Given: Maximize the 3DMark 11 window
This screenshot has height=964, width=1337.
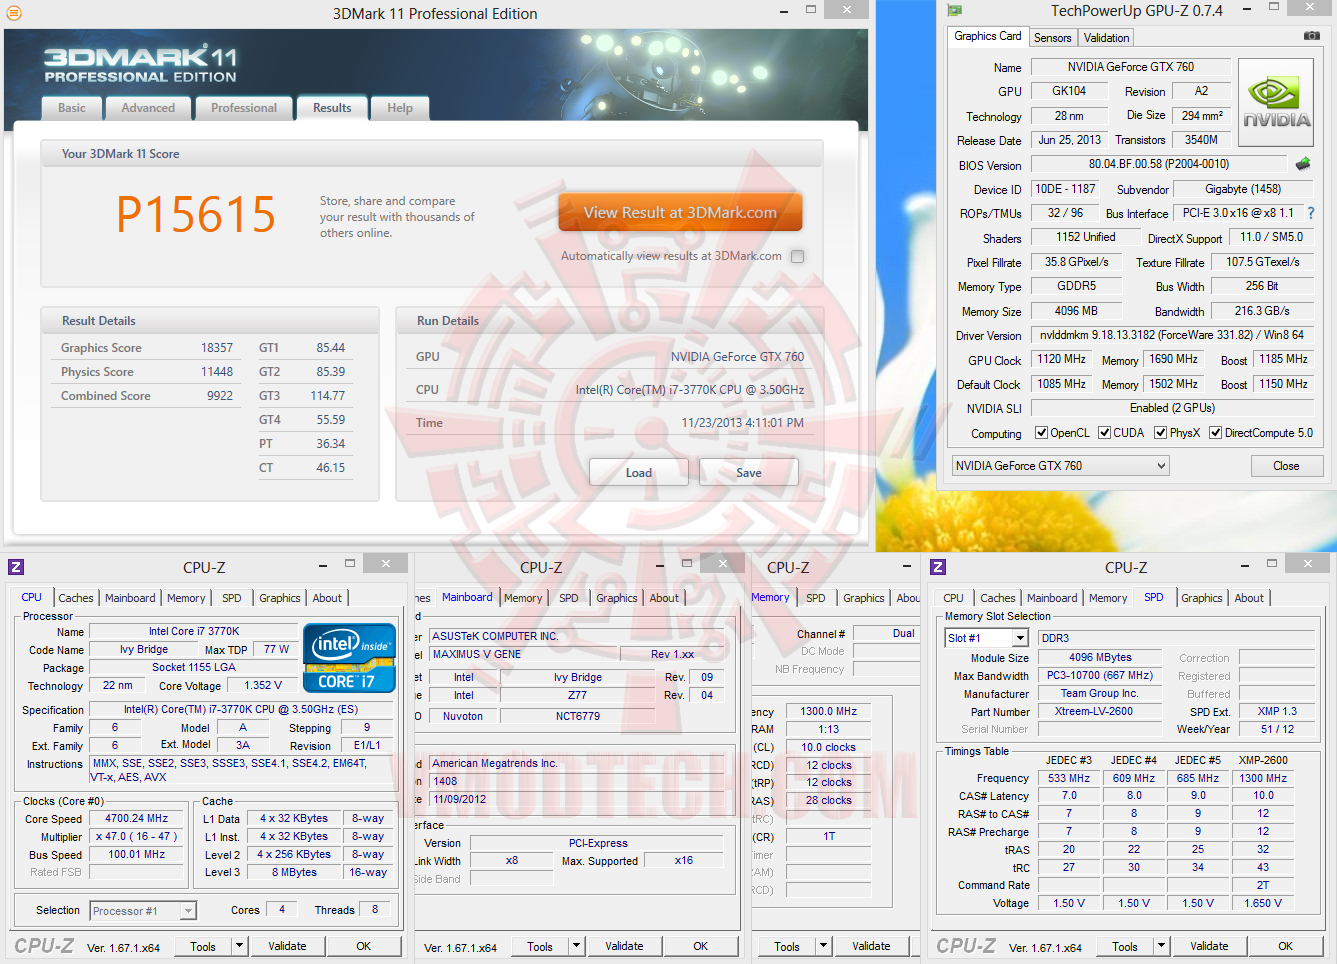Looking at the screenshot, I should point(811,10).
